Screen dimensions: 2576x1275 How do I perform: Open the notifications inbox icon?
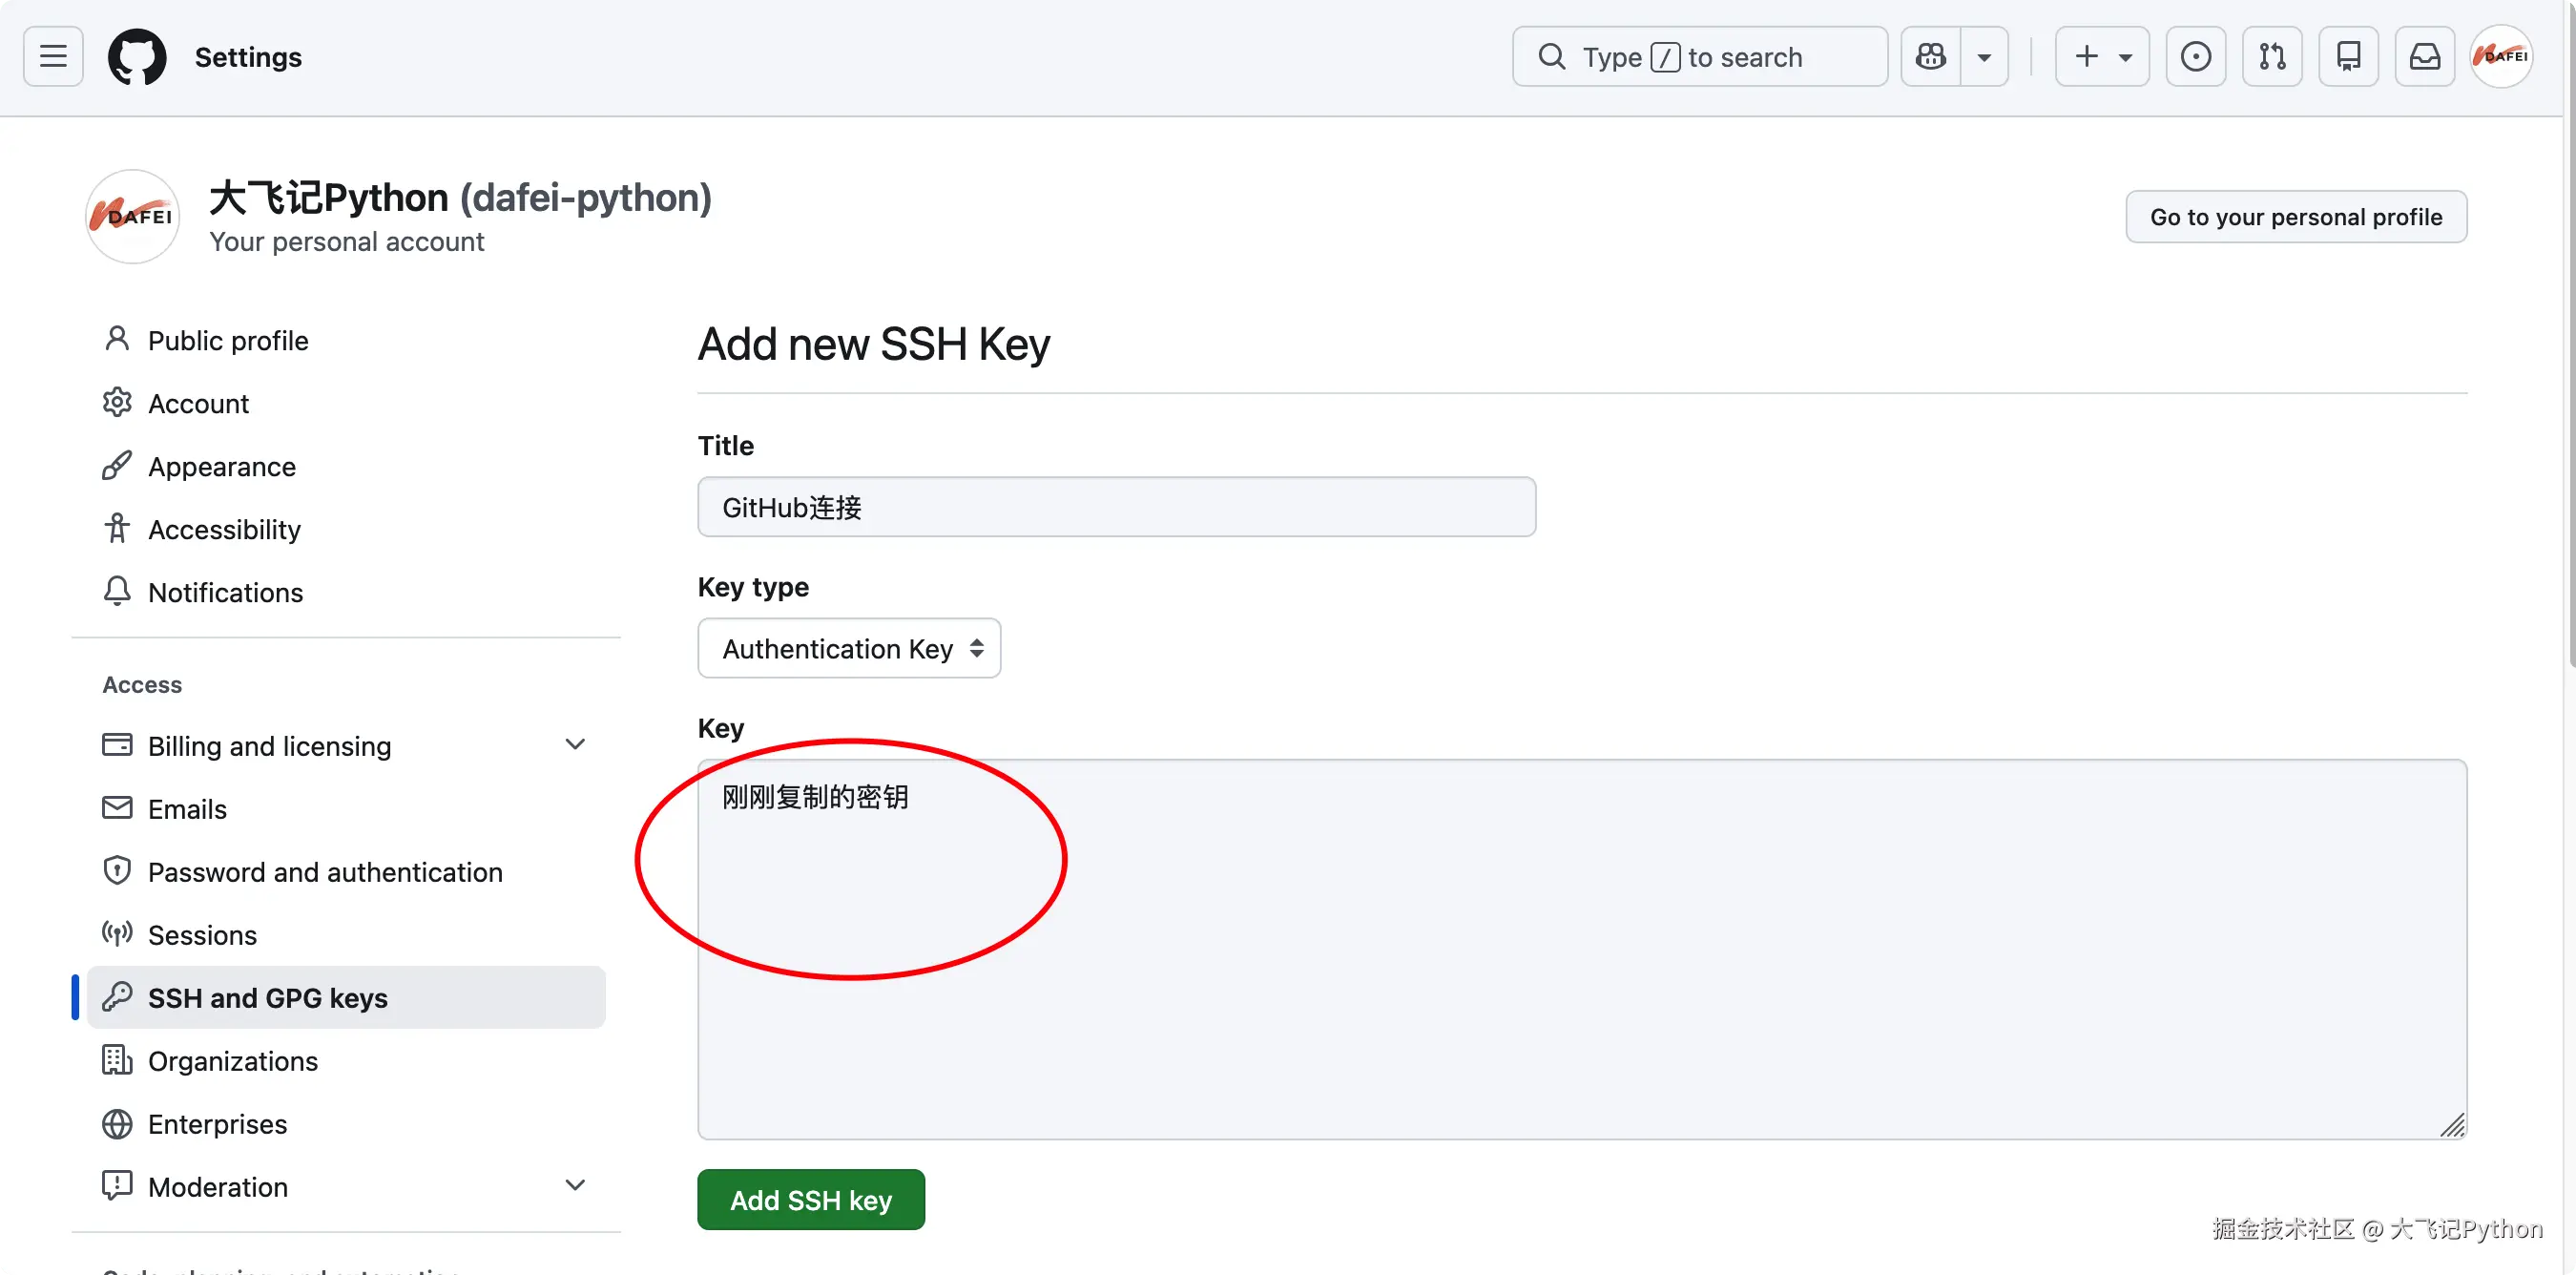(x=2424, y=57)
